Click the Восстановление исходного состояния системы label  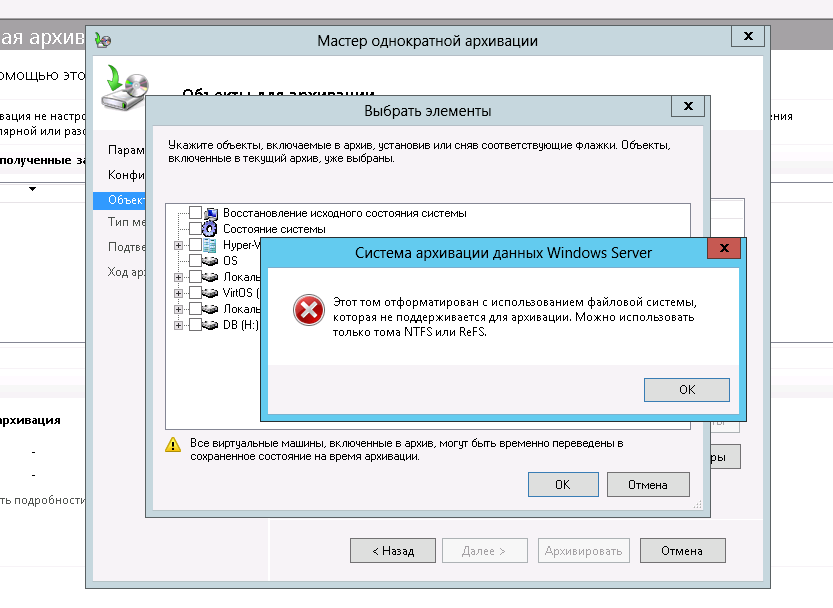344,213
